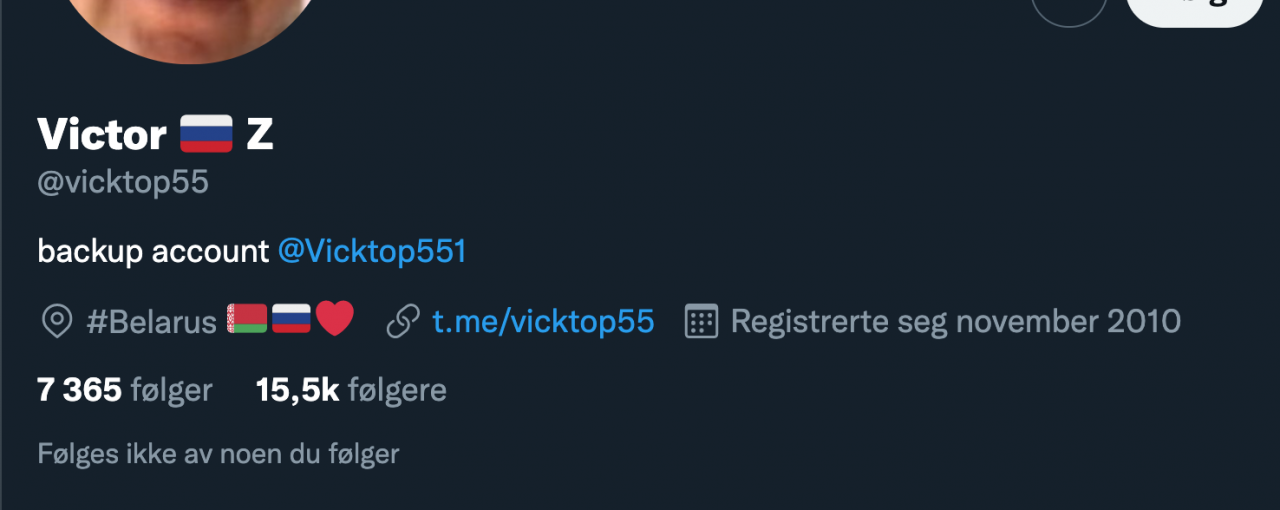
Task: Click the calendar icon beside join date
Action: tap(701, 322)
